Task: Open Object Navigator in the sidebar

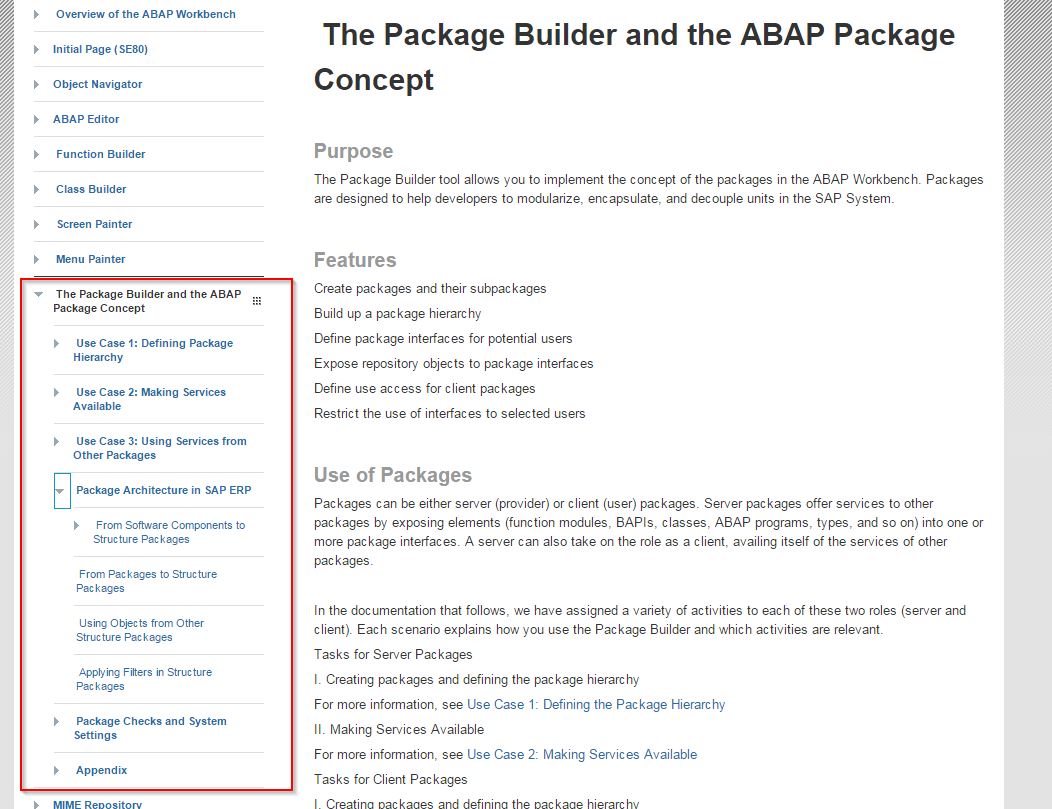Action: [x=97, y=85]
